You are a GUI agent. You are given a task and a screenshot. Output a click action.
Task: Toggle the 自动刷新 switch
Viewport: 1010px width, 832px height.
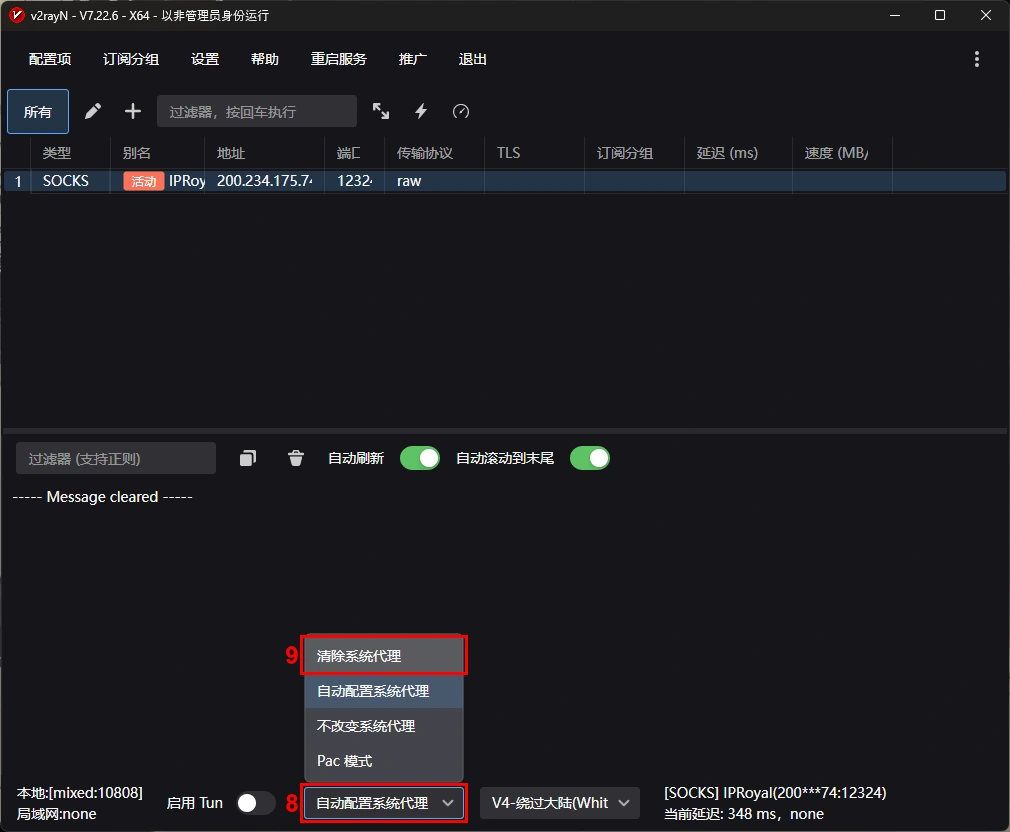click(420, 458)
